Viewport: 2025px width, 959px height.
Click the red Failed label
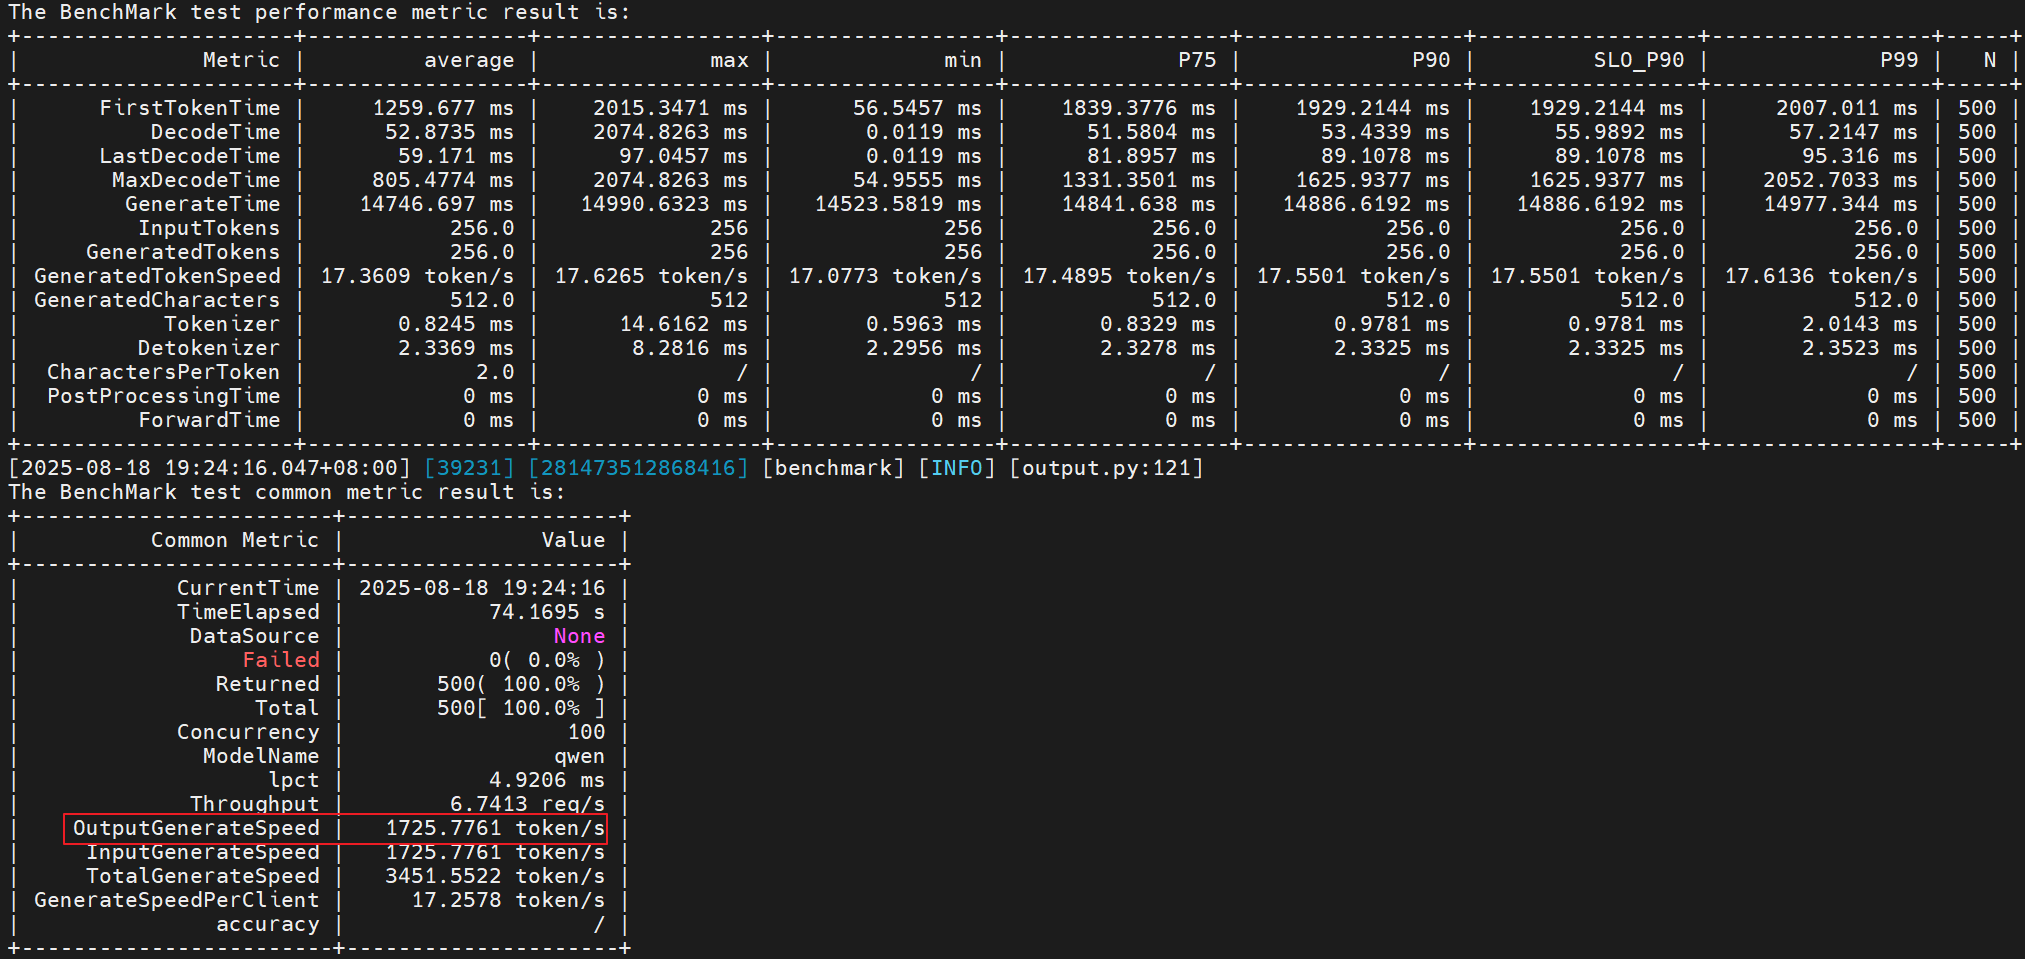(x=281, y=660)
